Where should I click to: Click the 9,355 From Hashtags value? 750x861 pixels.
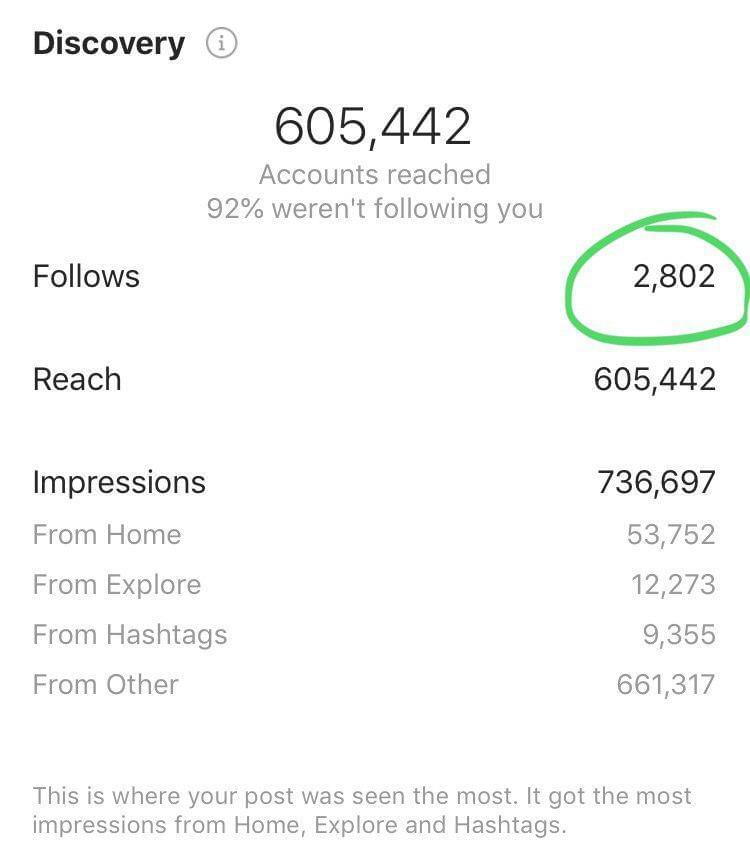(679, 635)
